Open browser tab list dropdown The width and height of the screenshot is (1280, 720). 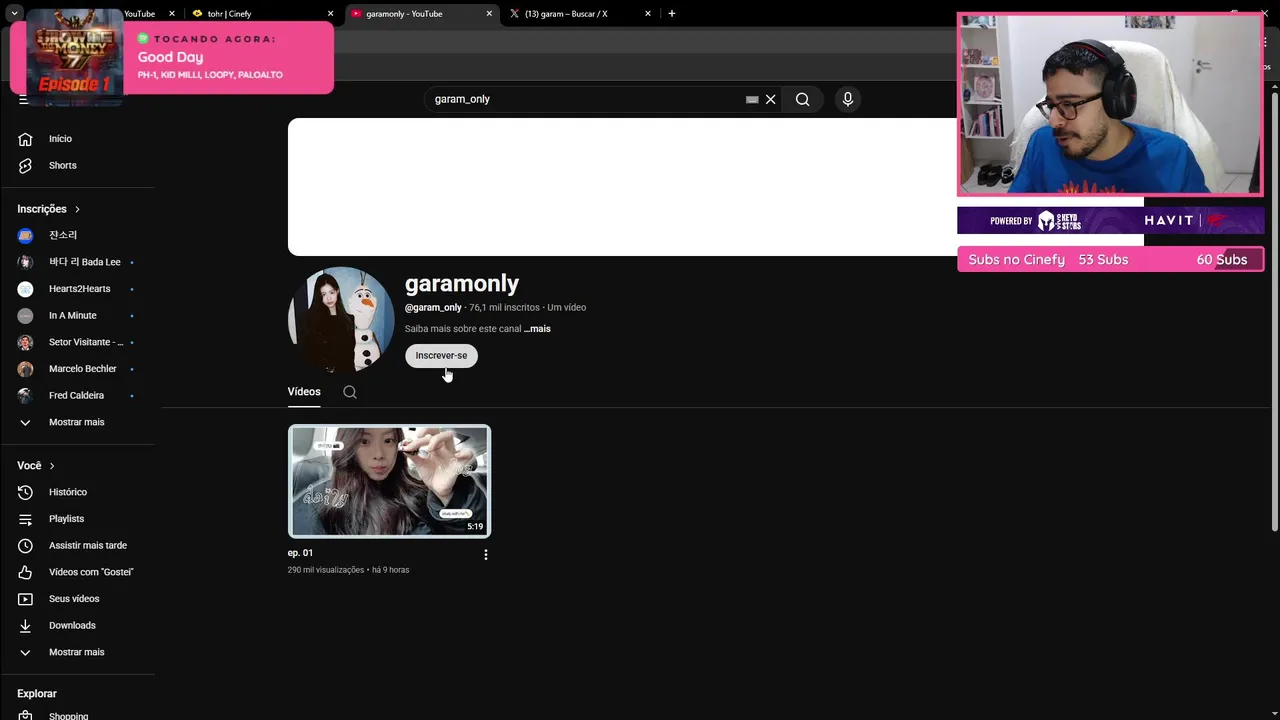14,13
